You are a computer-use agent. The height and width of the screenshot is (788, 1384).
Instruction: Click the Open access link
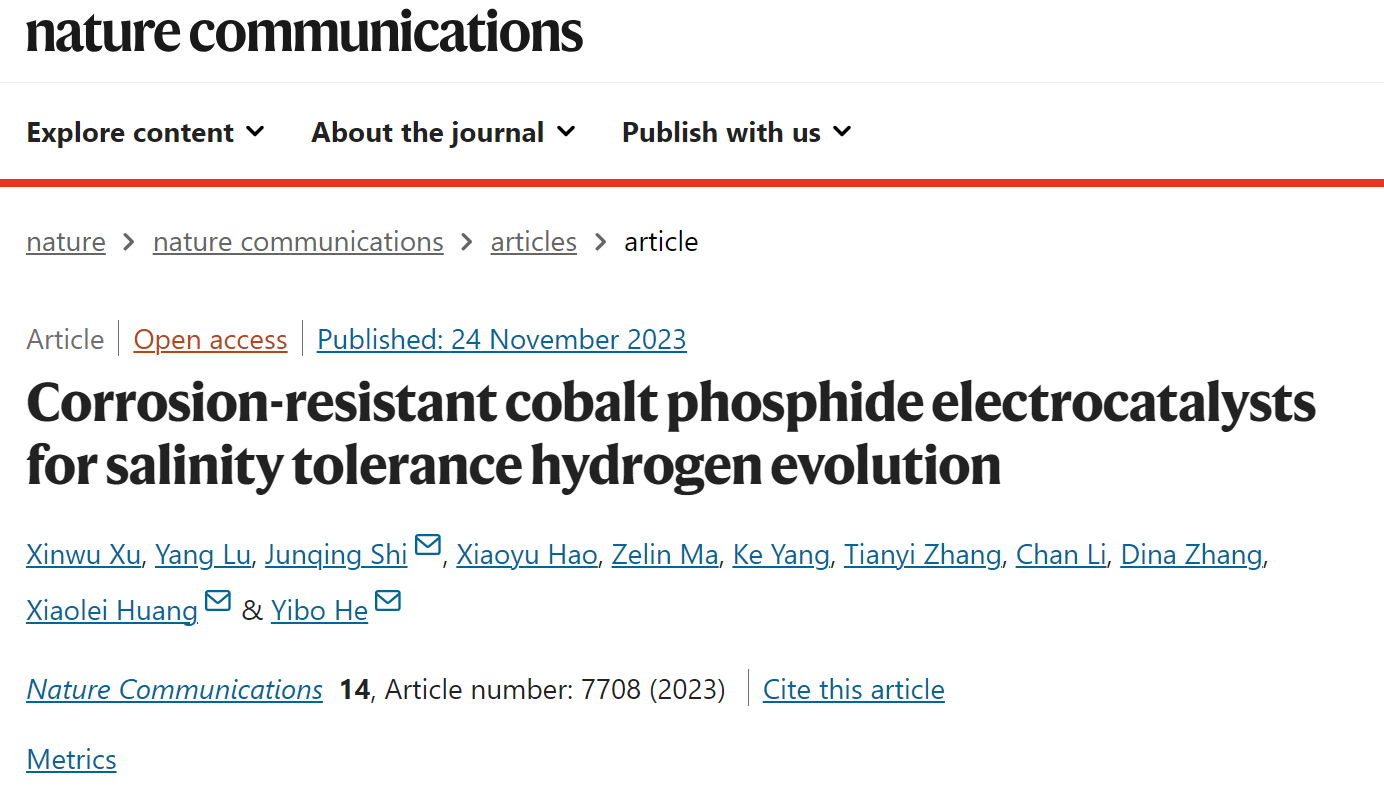point(211,340)
